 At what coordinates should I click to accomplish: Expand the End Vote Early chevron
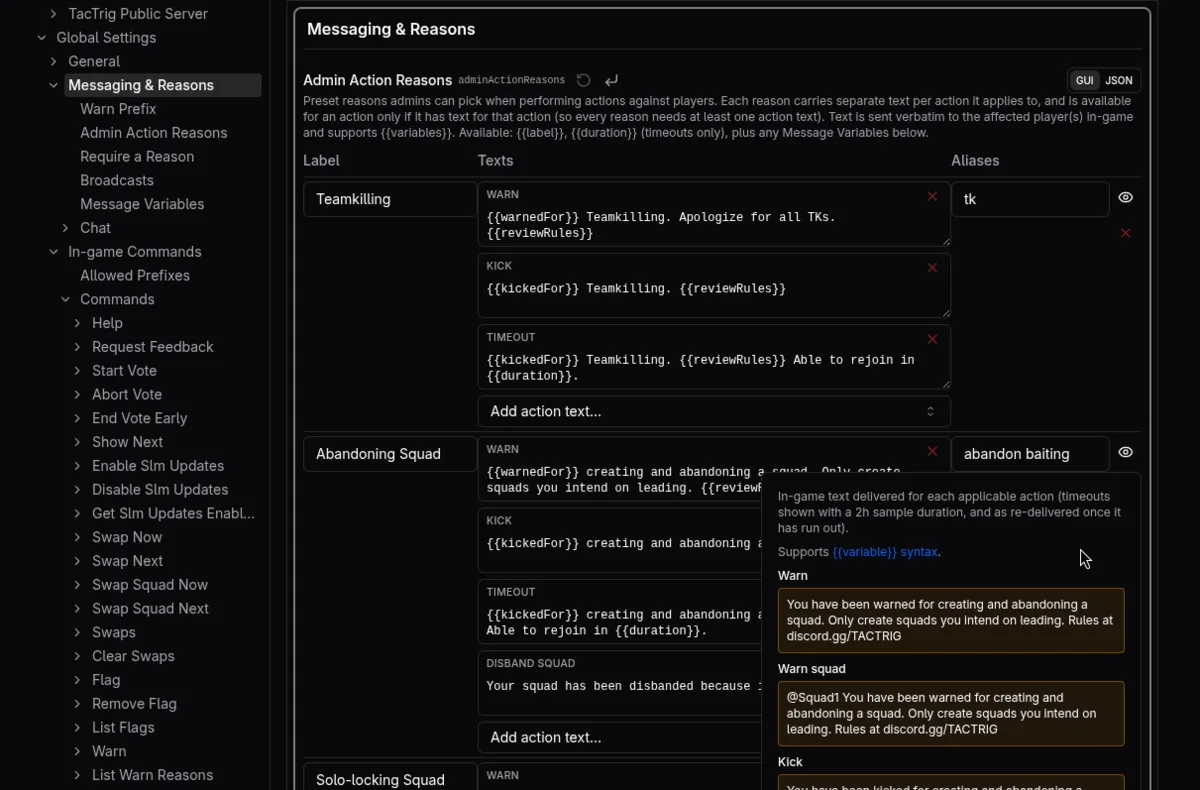77,418
